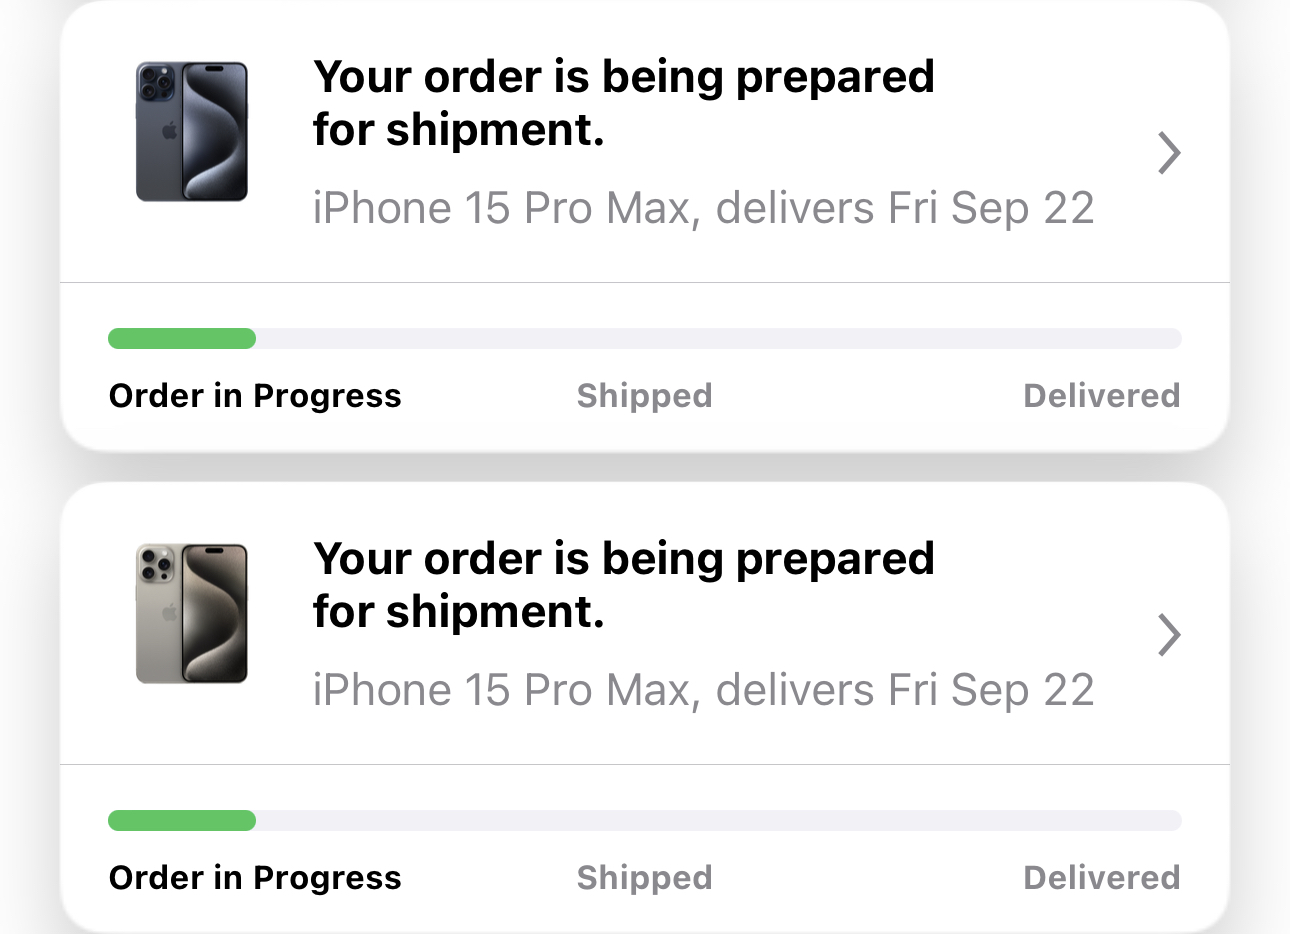Select "Delivered" stage on Blue Titanium order
1290x934 pixels.
[1101, 396]
